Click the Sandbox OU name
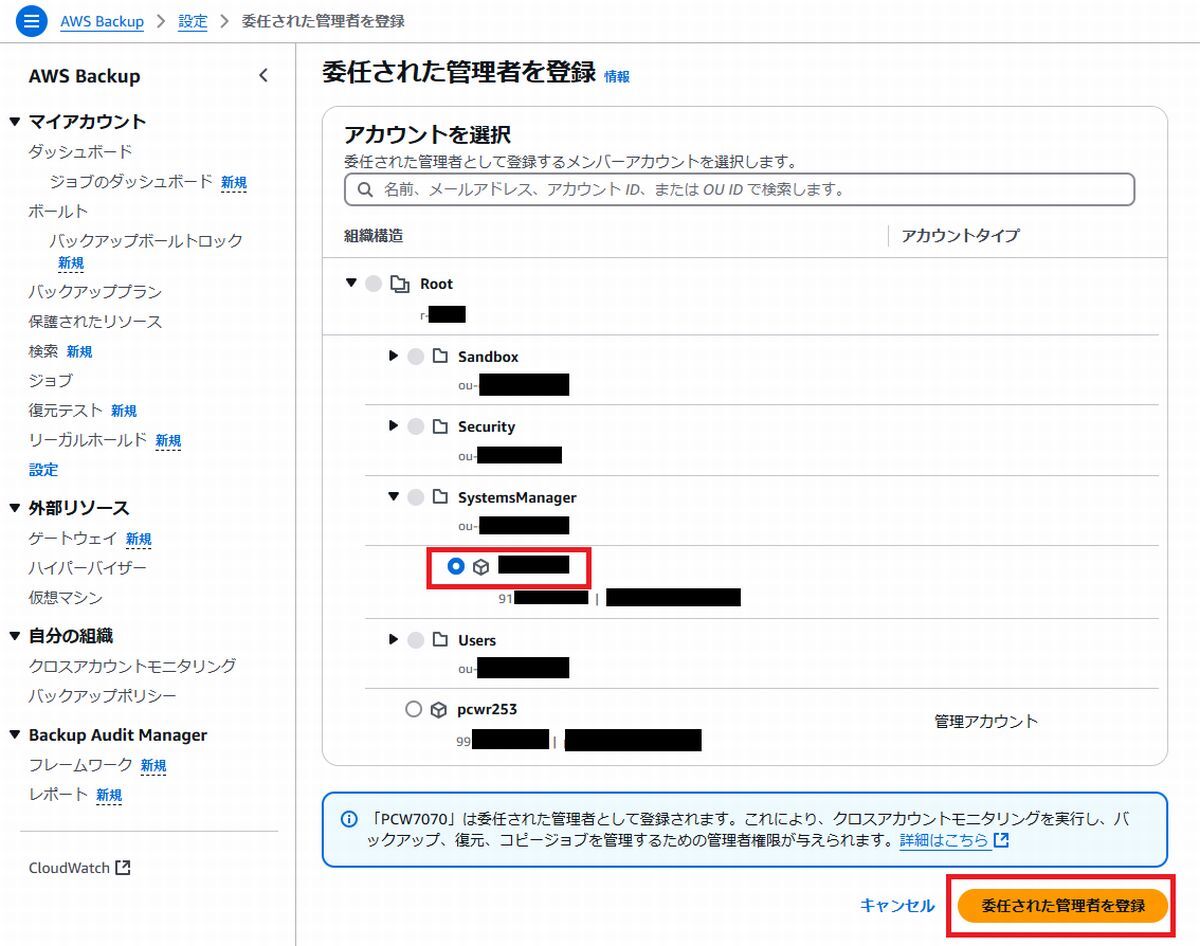Viewport: 1200px width, 946px height. click(x=488, y=357)
